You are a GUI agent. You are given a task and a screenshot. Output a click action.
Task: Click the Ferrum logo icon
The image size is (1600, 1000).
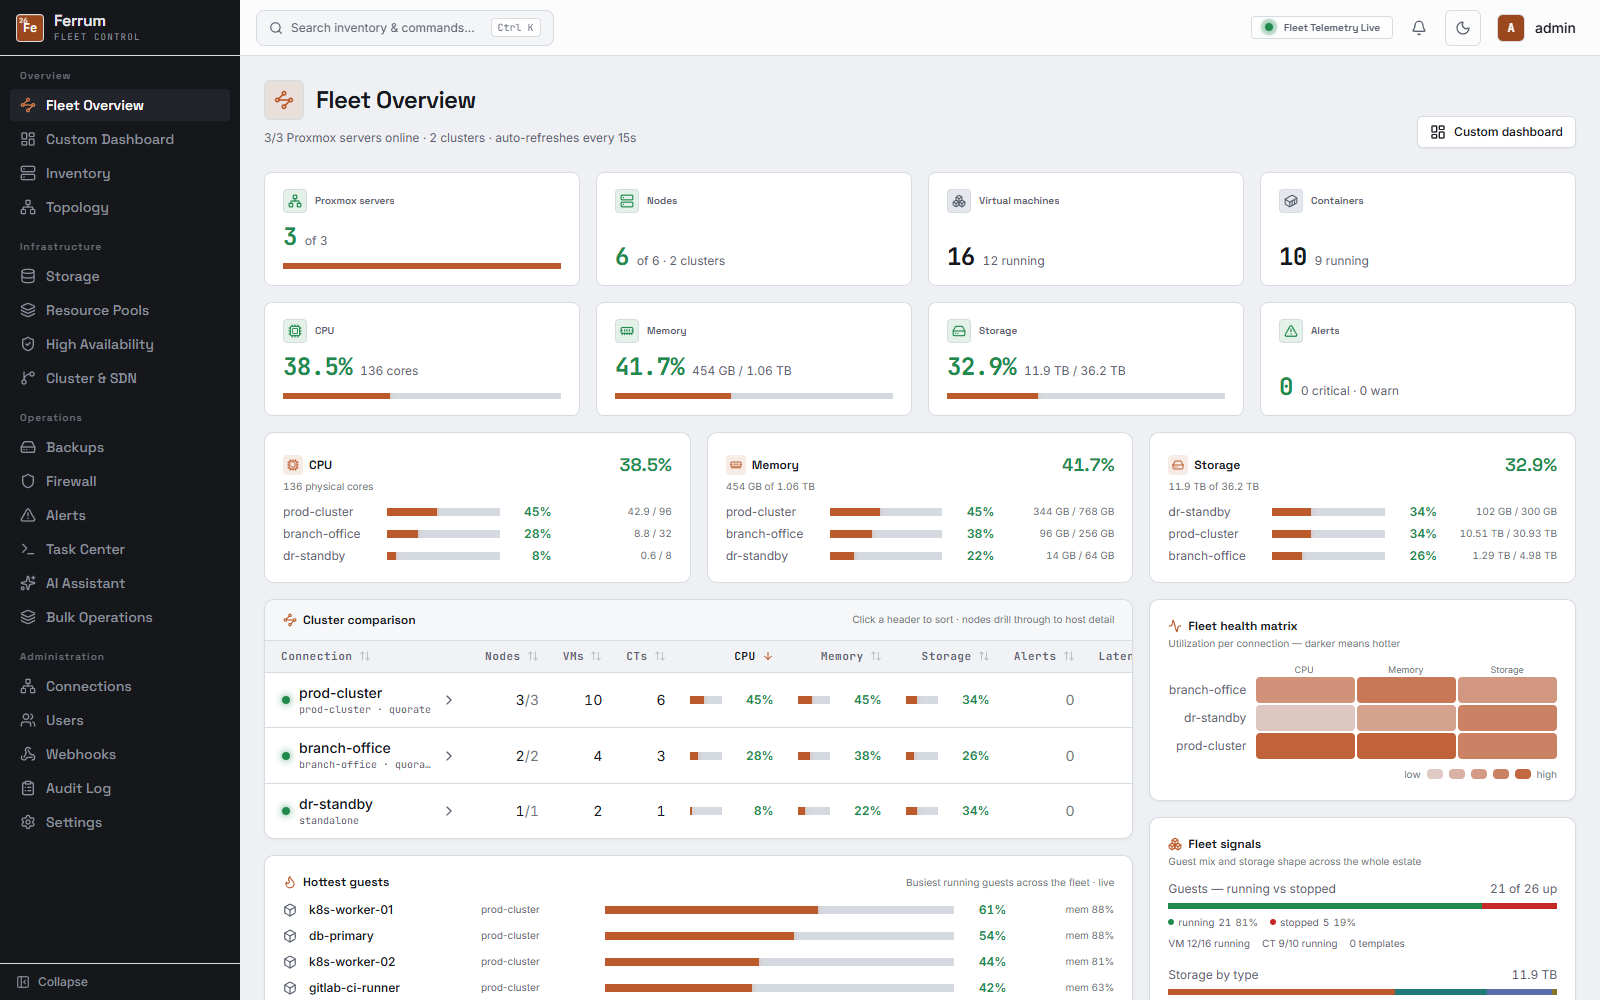coord(30,28)
